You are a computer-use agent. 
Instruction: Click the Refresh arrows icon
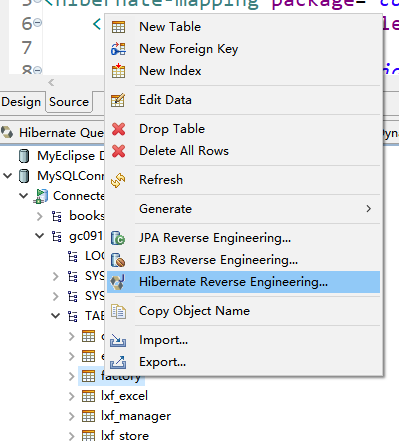118,180
